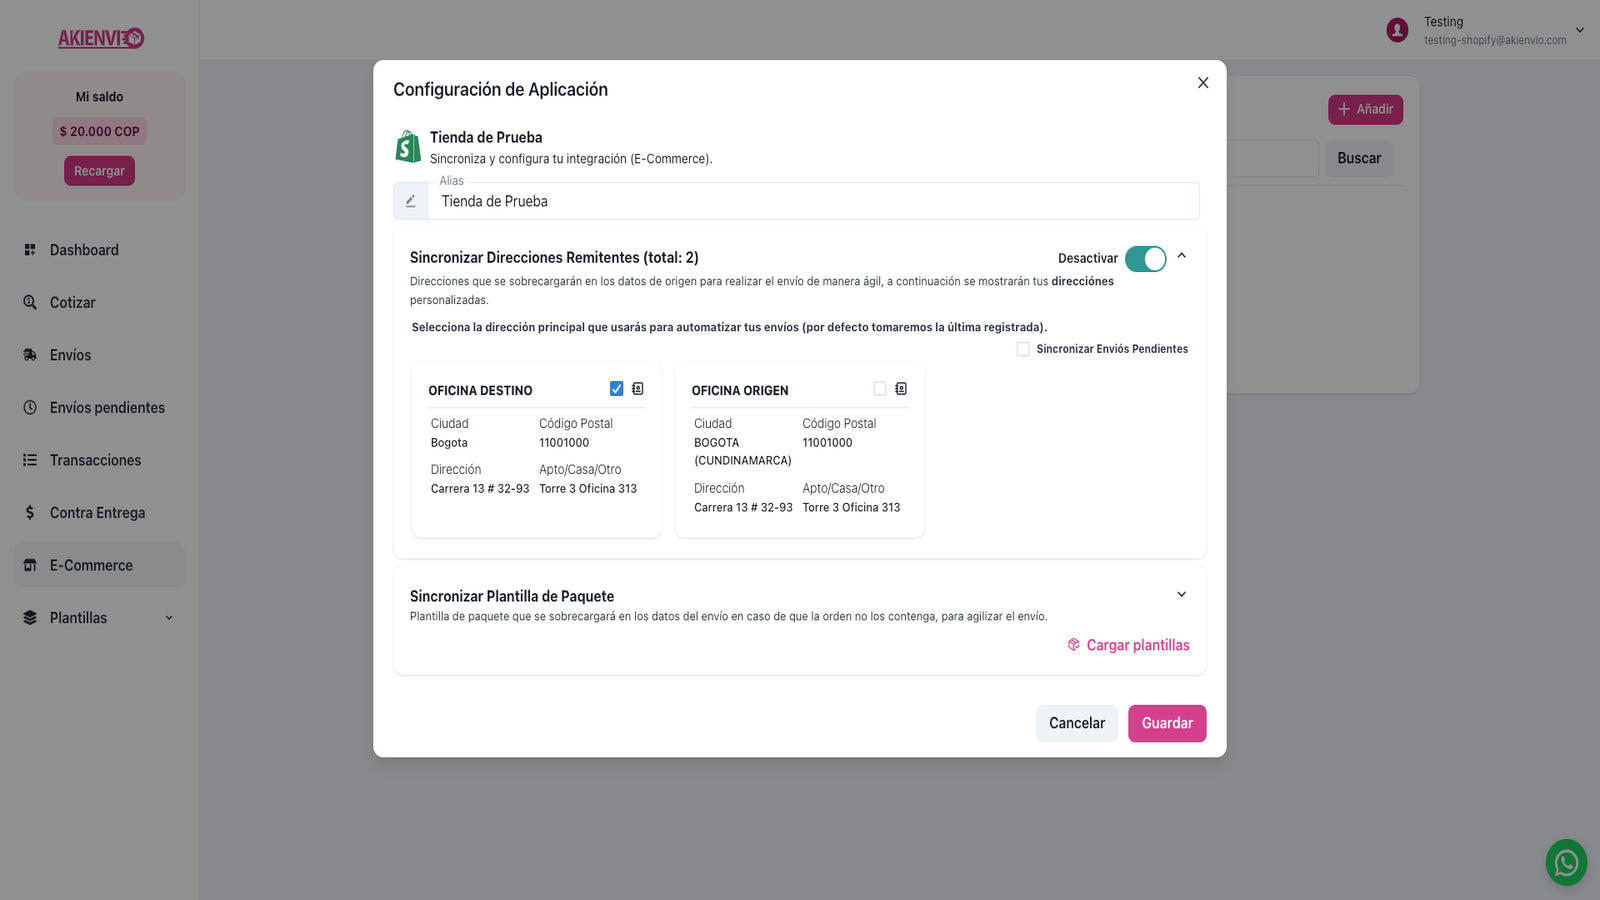
Task: Open Envíos pendientes via the clock icon
Action: pos(29,407)
